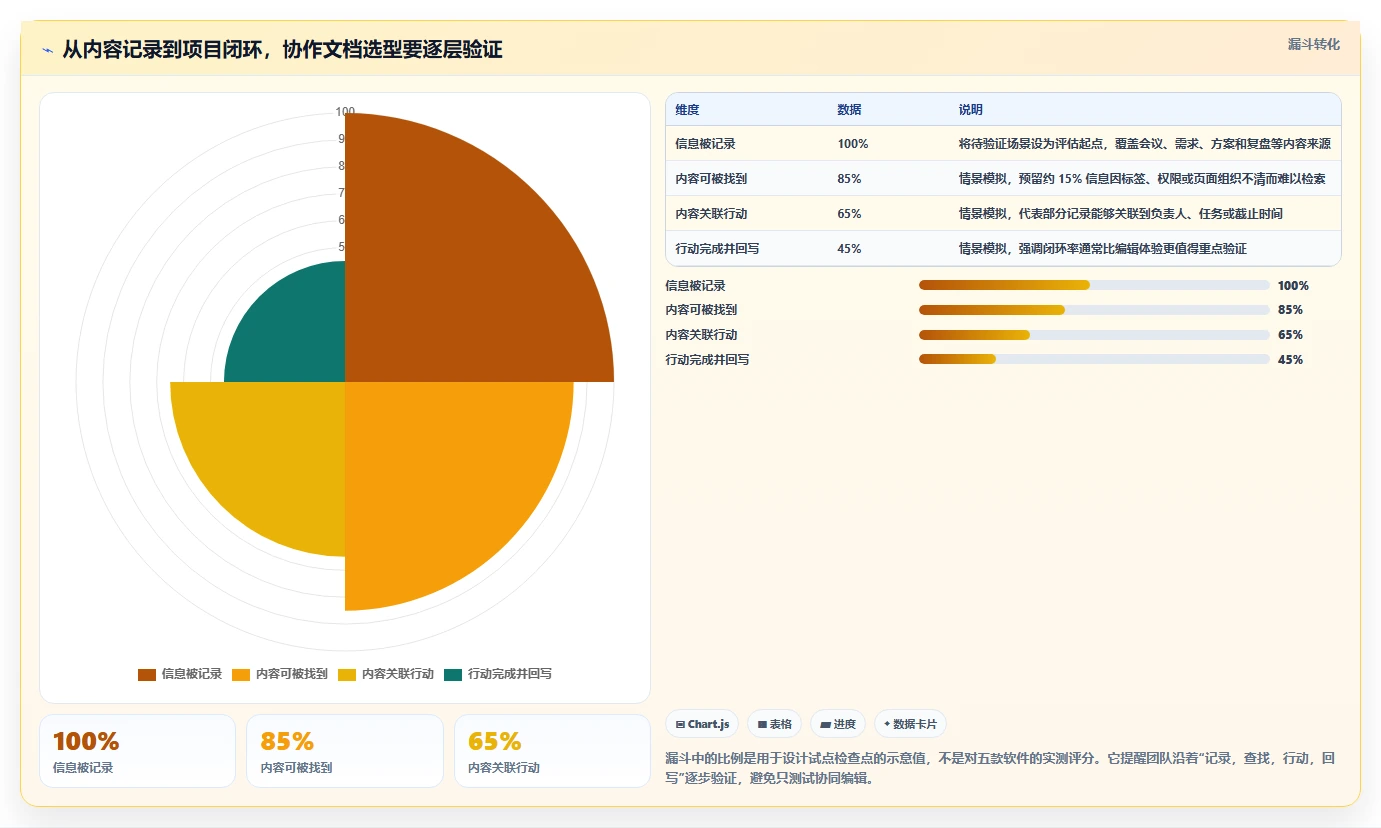The width and height of the screenshot is (1381, 828).
Task: Click the 进度 chip icon
Action: click(826, 724)
